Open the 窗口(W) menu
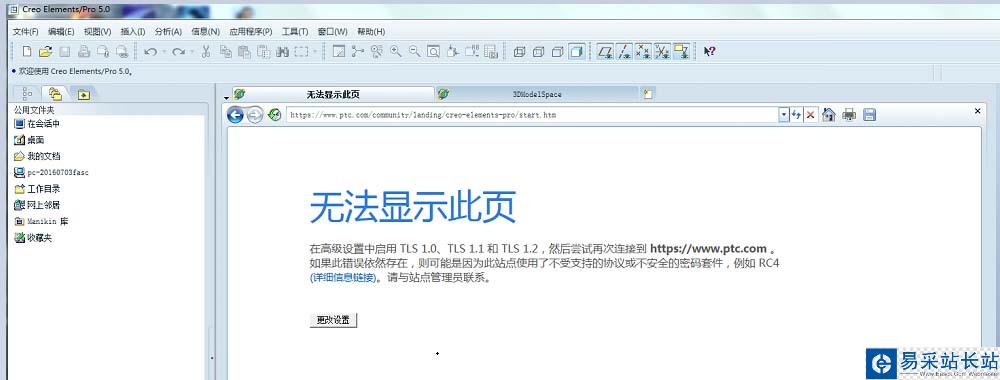 (x=332, y=32)
